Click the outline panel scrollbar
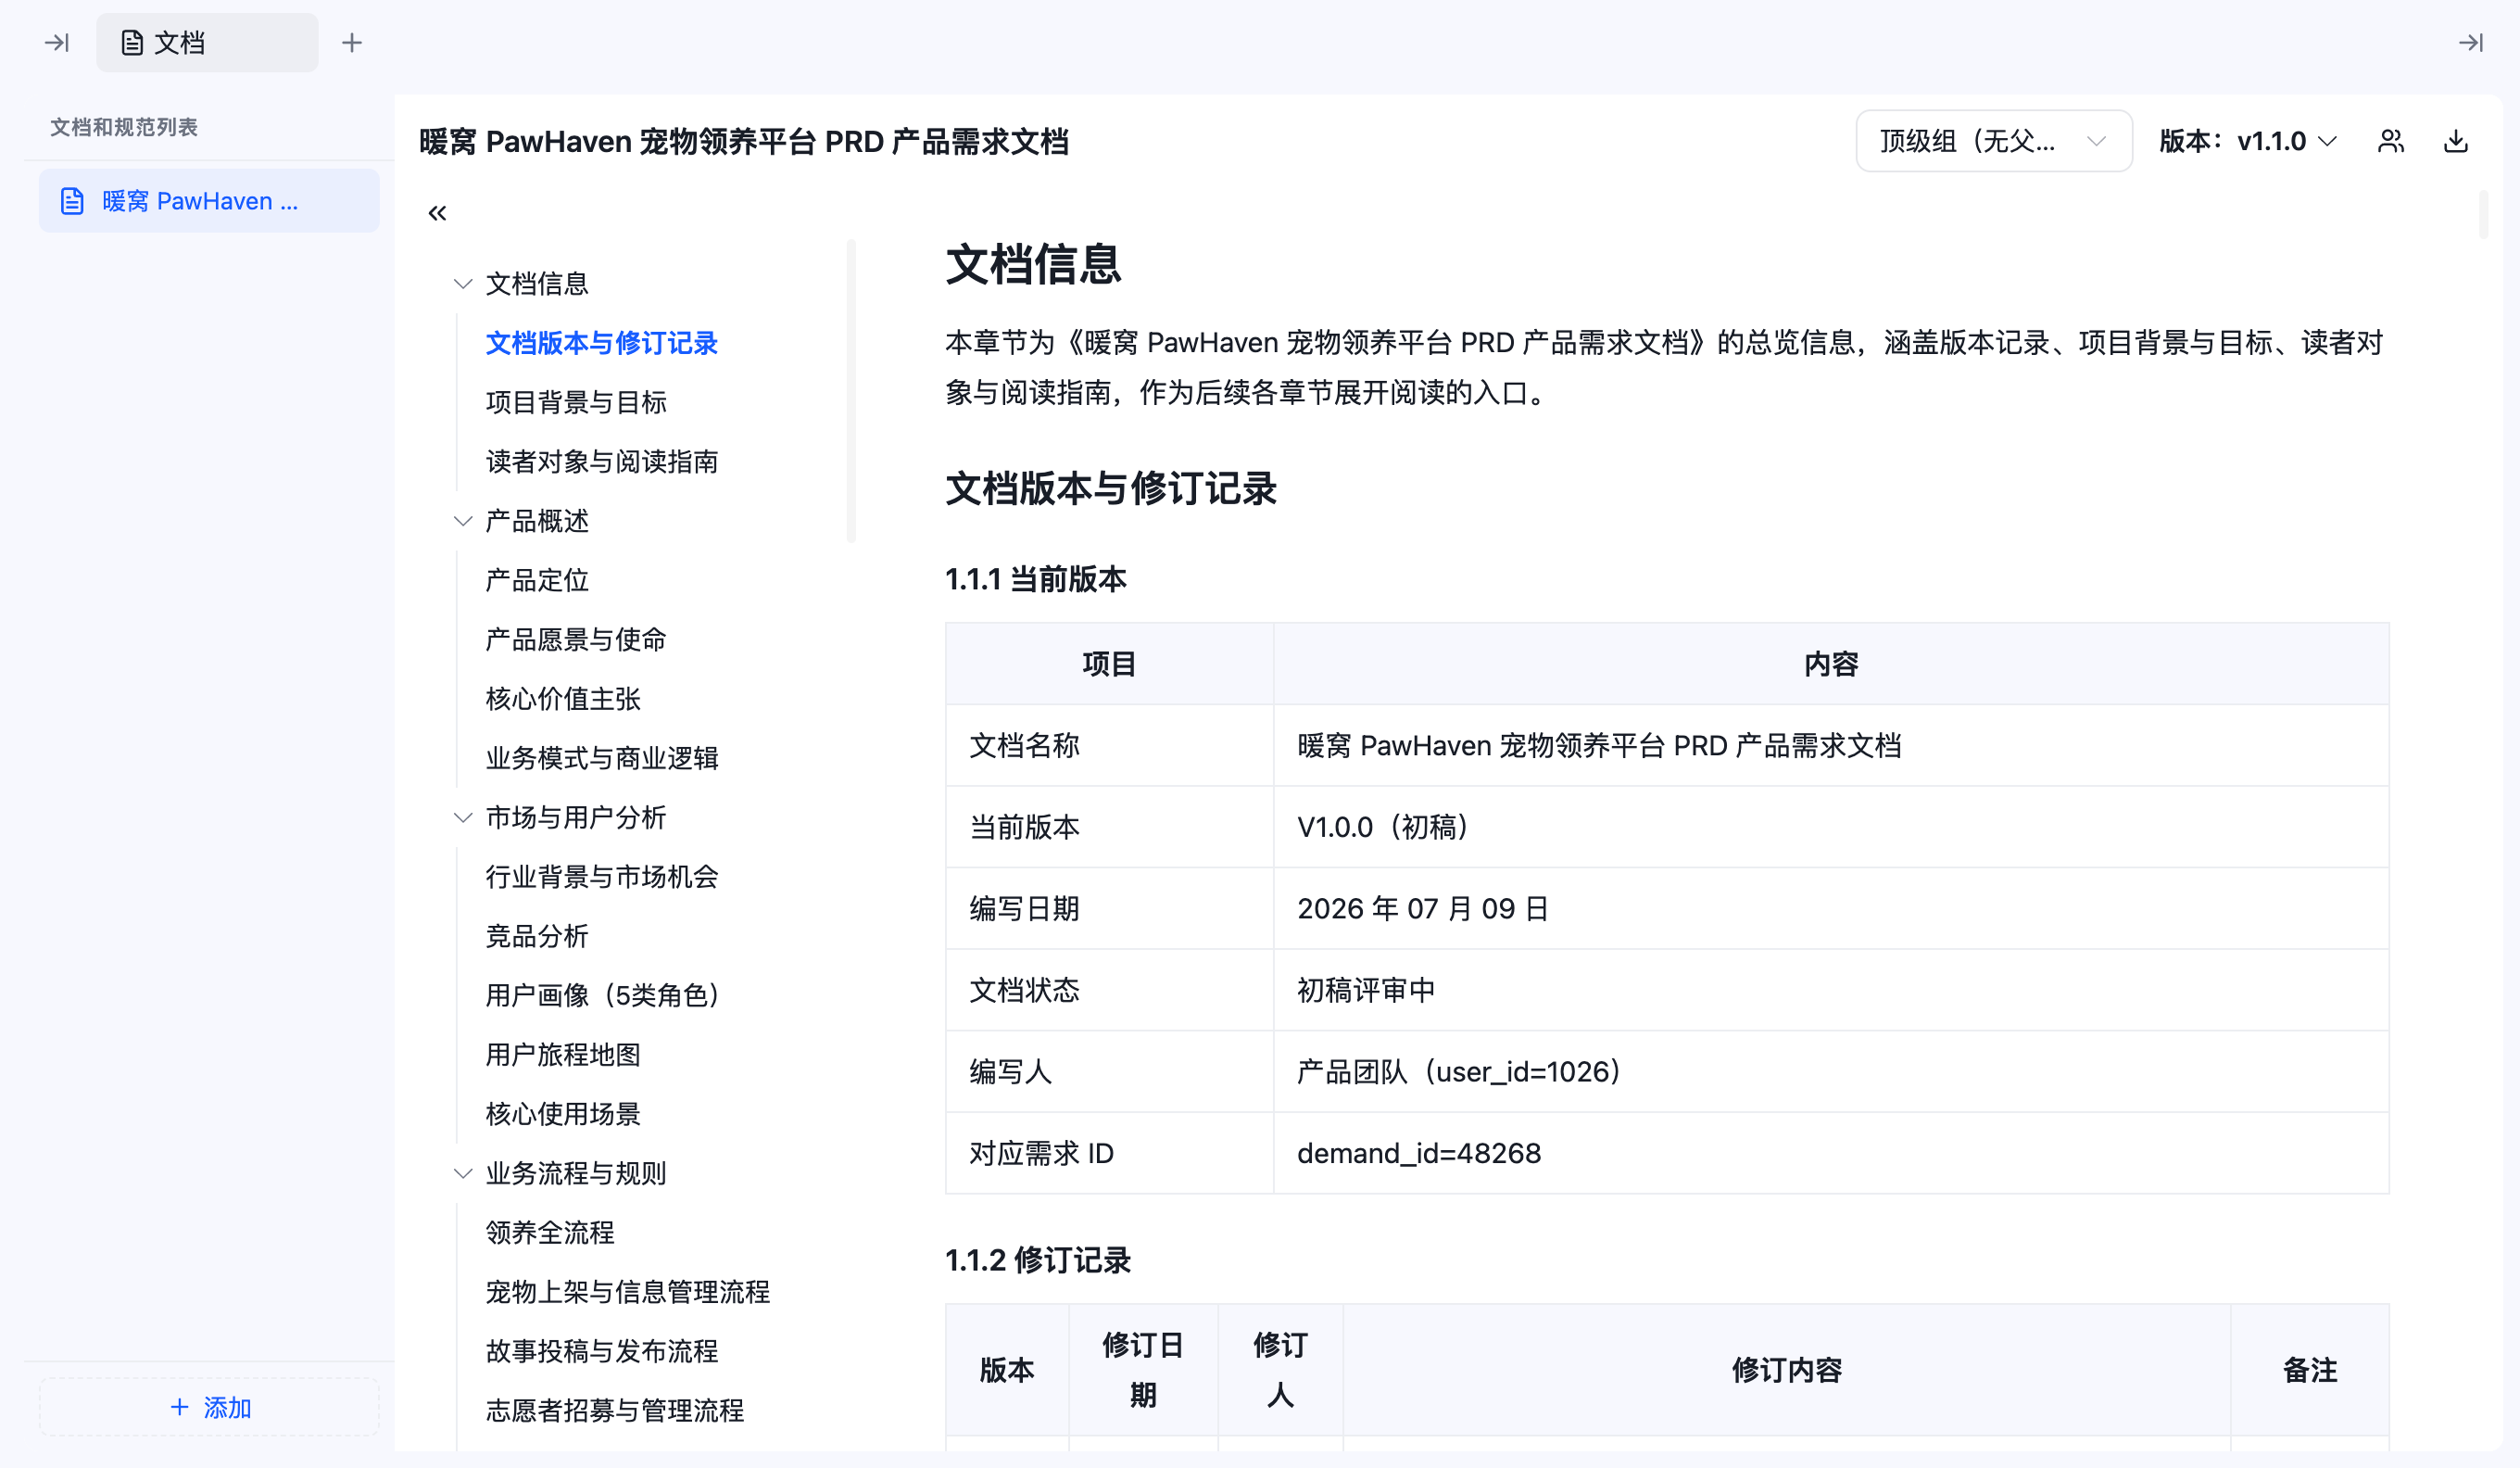 pyautogui.click(x=851, y=391)
